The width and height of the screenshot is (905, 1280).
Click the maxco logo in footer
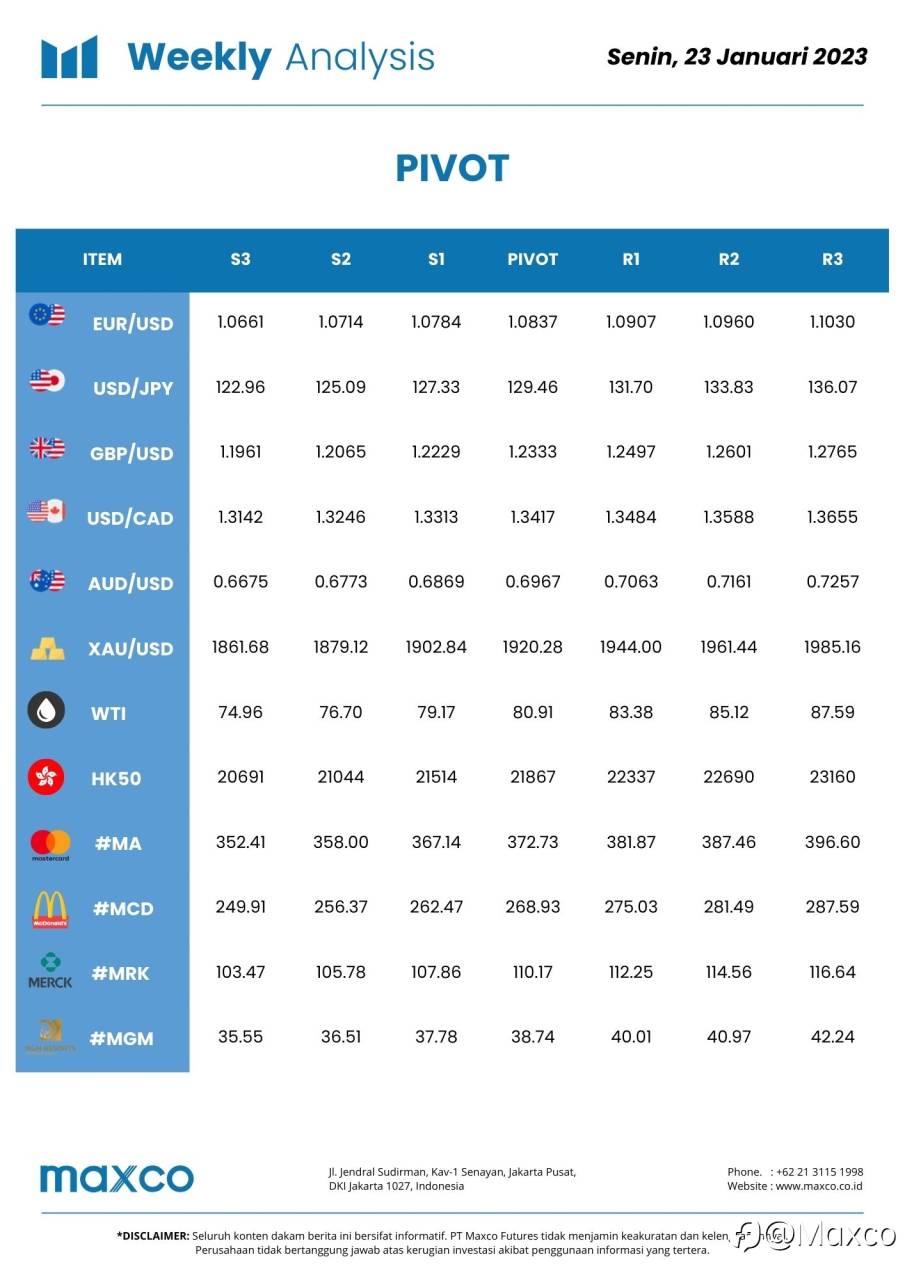pos(117,1178)
